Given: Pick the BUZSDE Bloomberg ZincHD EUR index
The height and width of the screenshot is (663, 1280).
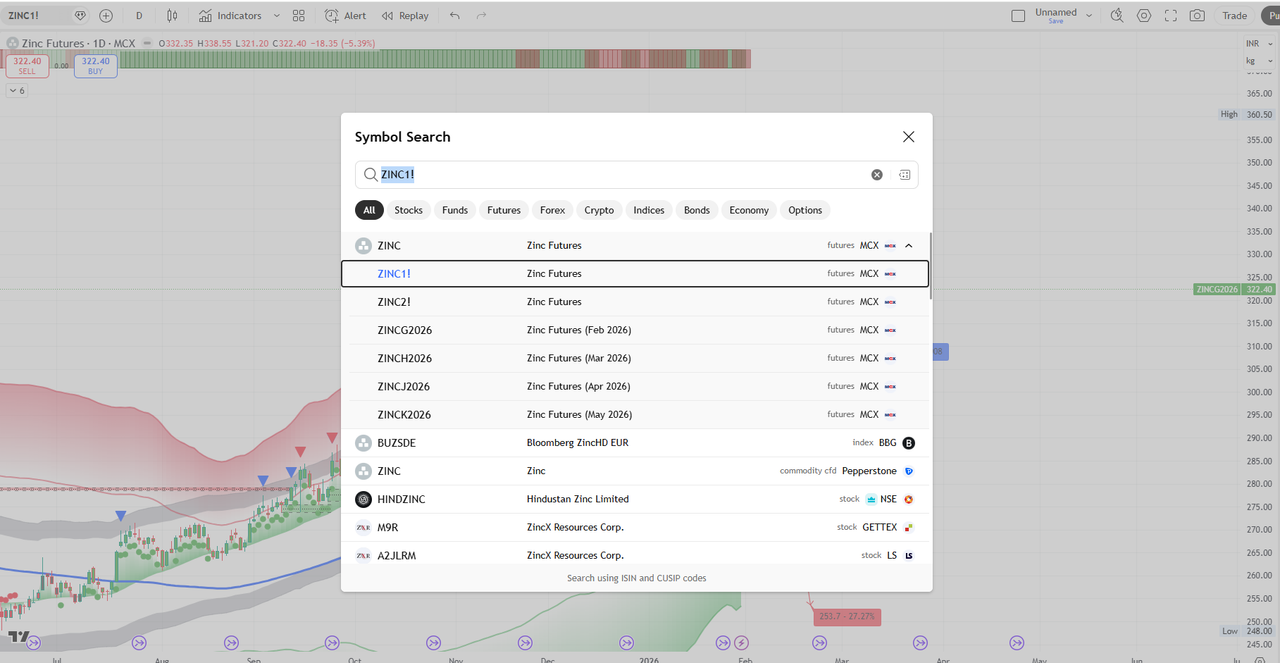Looking at the screenshot, I should (635, 442).
